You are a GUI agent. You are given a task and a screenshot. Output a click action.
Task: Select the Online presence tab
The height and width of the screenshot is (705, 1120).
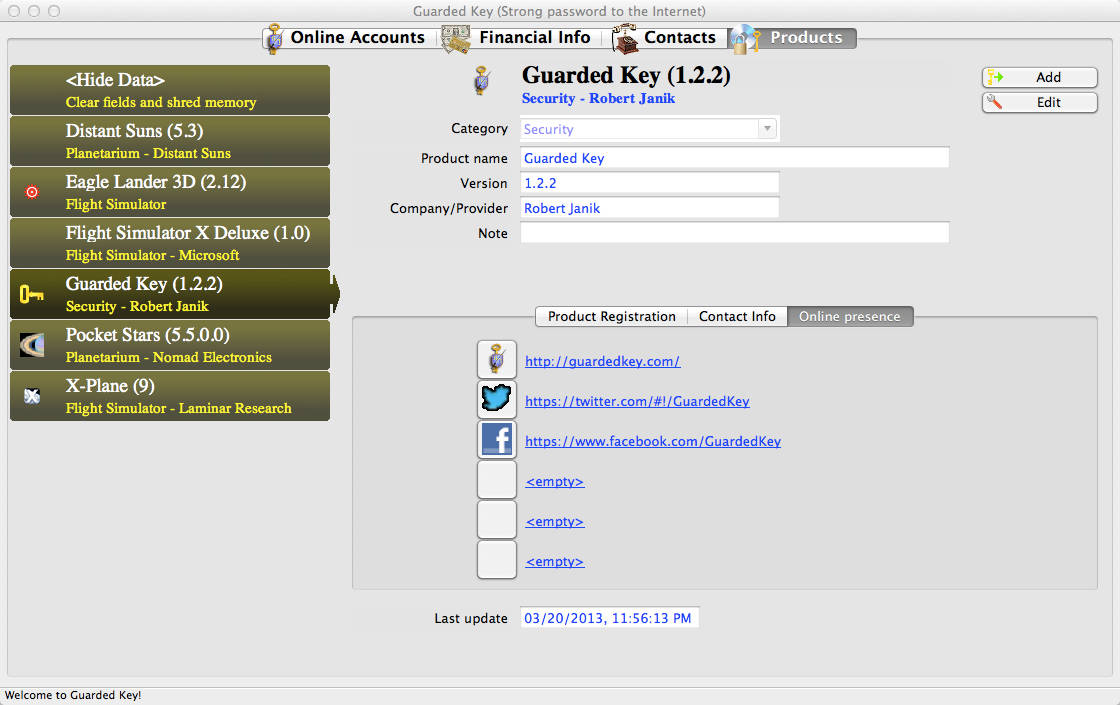[x=850, y=316]
